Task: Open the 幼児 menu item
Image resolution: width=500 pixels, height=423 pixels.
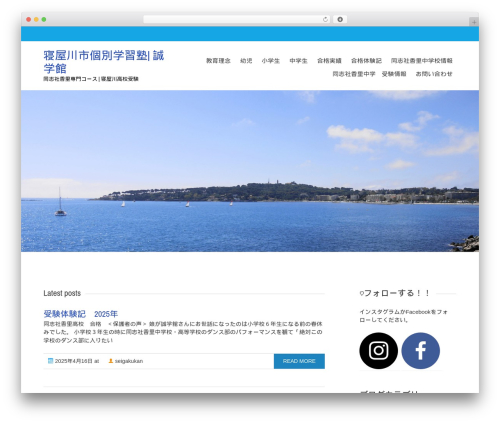Action: [x=246, y=61]
